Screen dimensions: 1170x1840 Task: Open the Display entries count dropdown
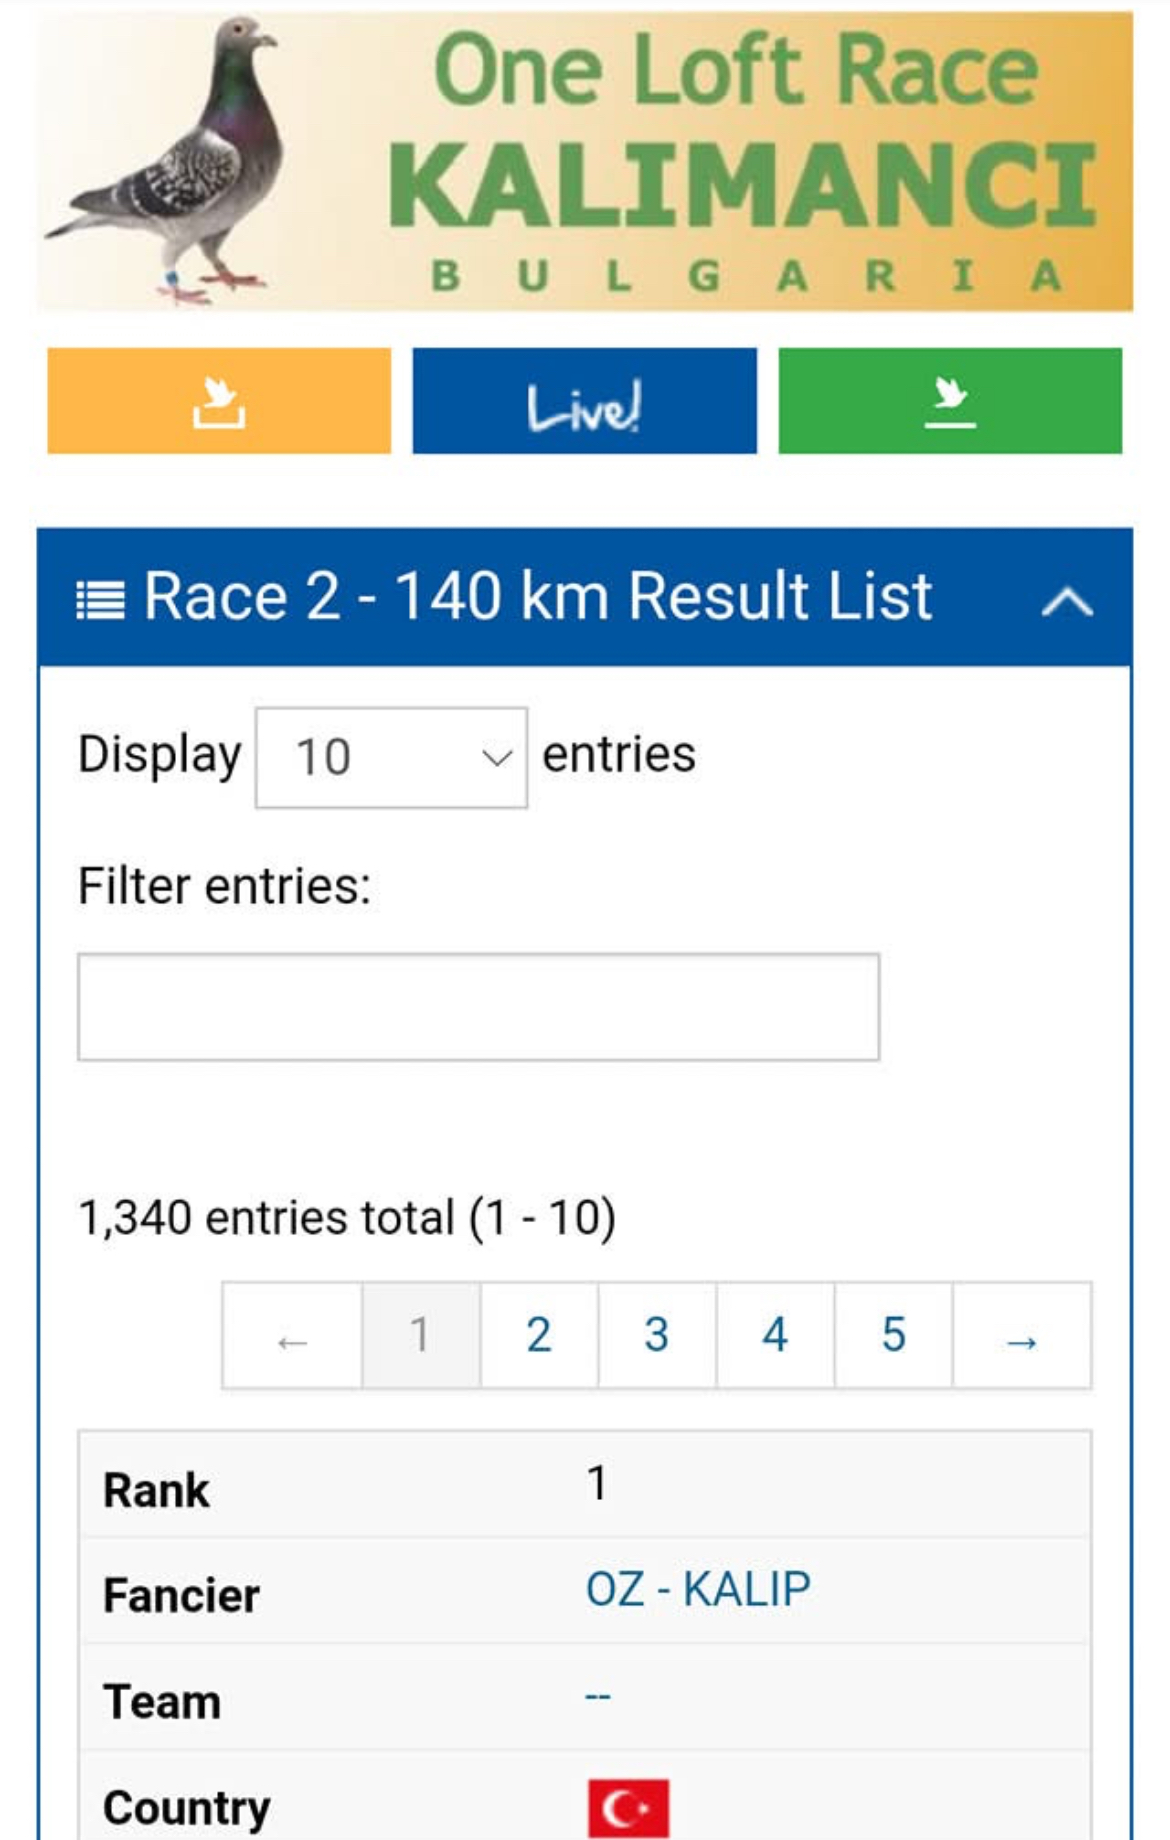tap(391, 757)
